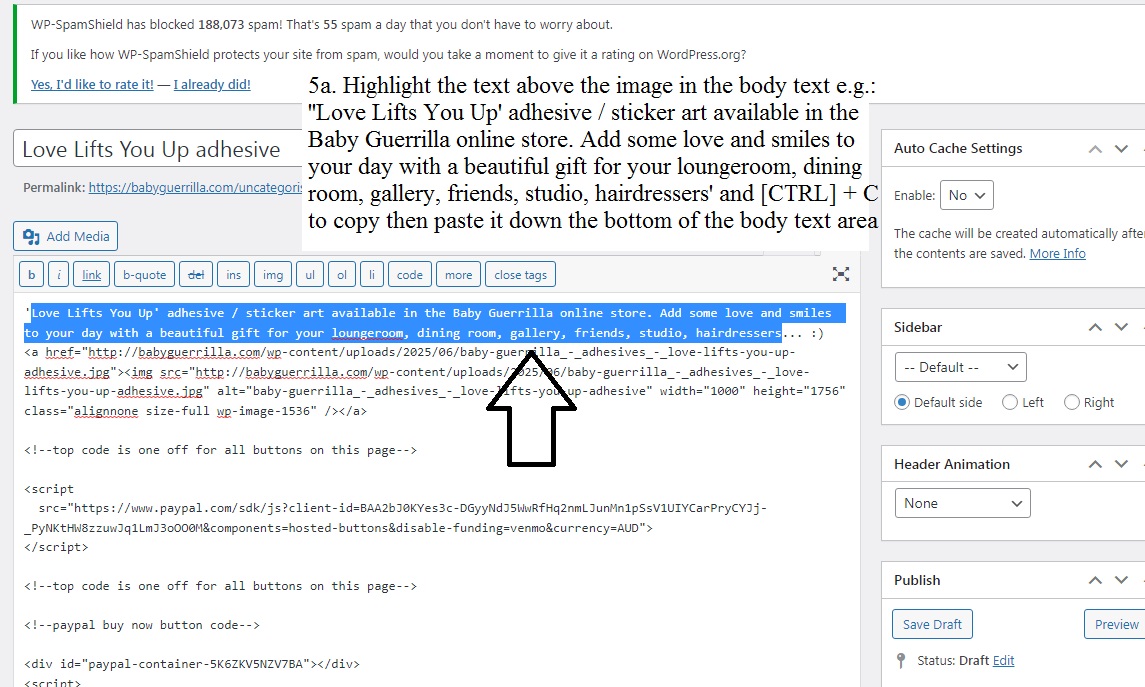The height and width of the screenshot is (687, 1145).
Task: Move Auto Cache Settings panel down
Action: tap(1122, 148)
